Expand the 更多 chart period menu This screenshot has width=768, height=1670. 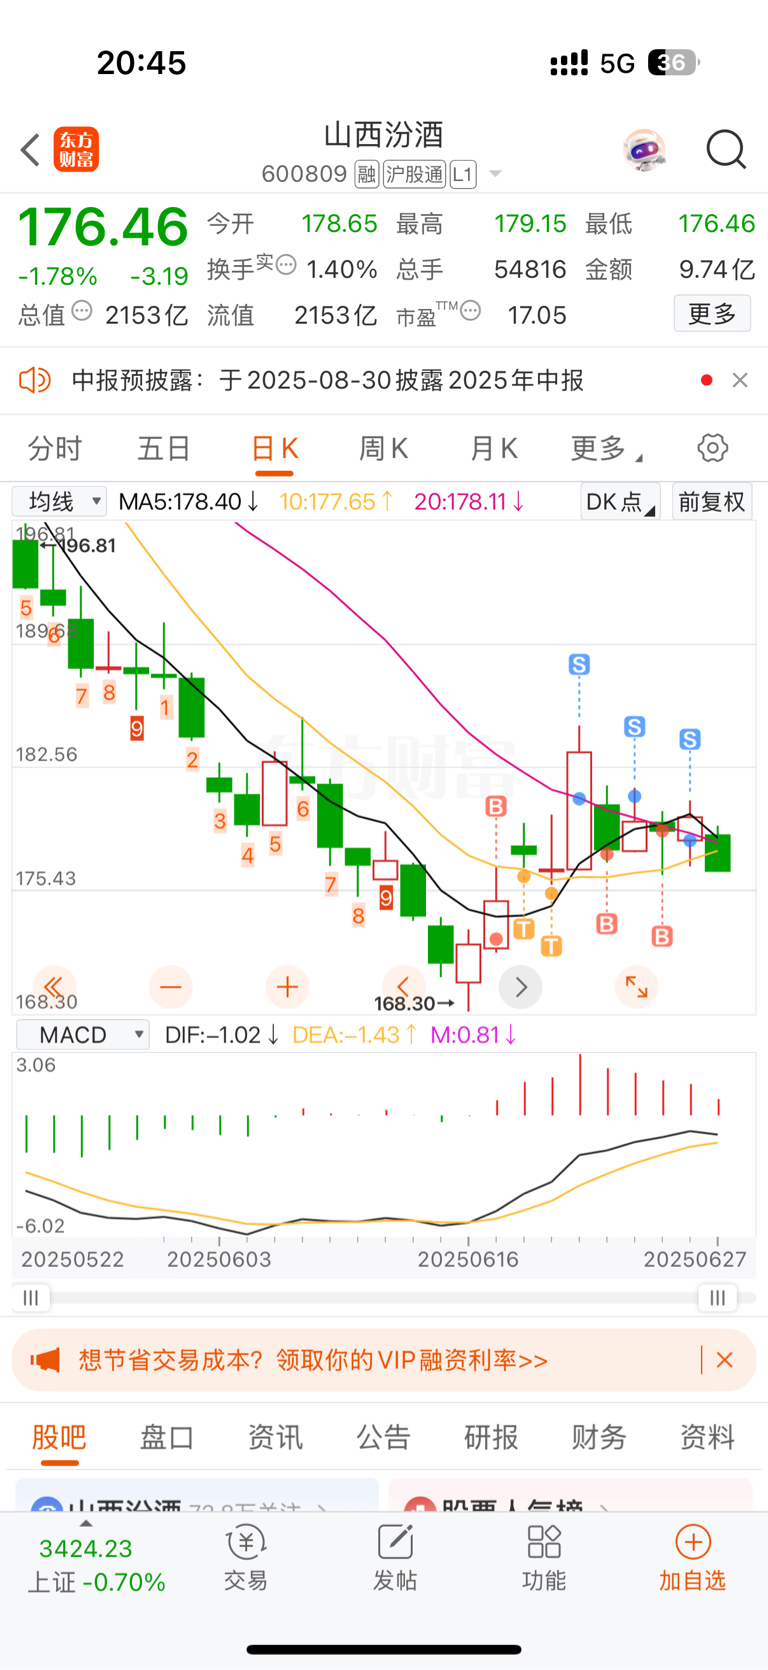[x=605, y=448]
